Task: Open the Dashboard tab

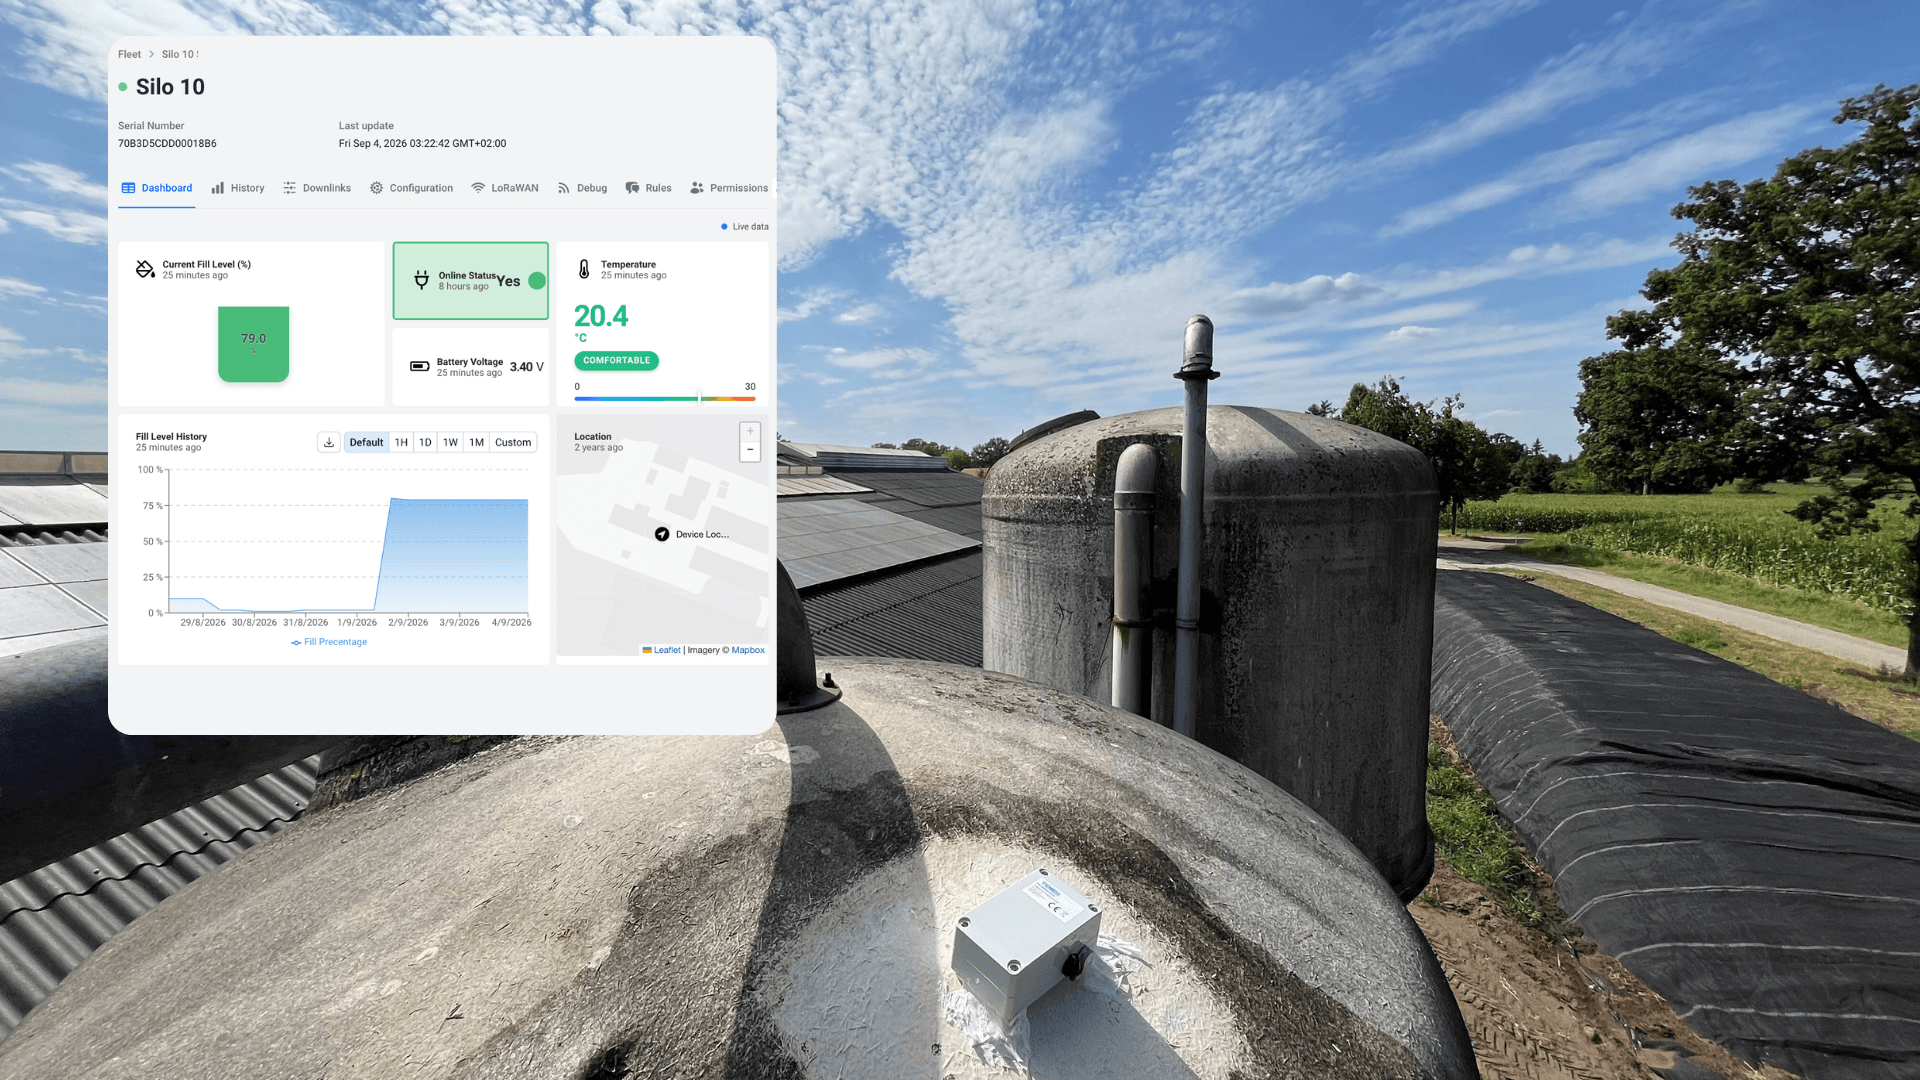Action: [x=157, y=188]
